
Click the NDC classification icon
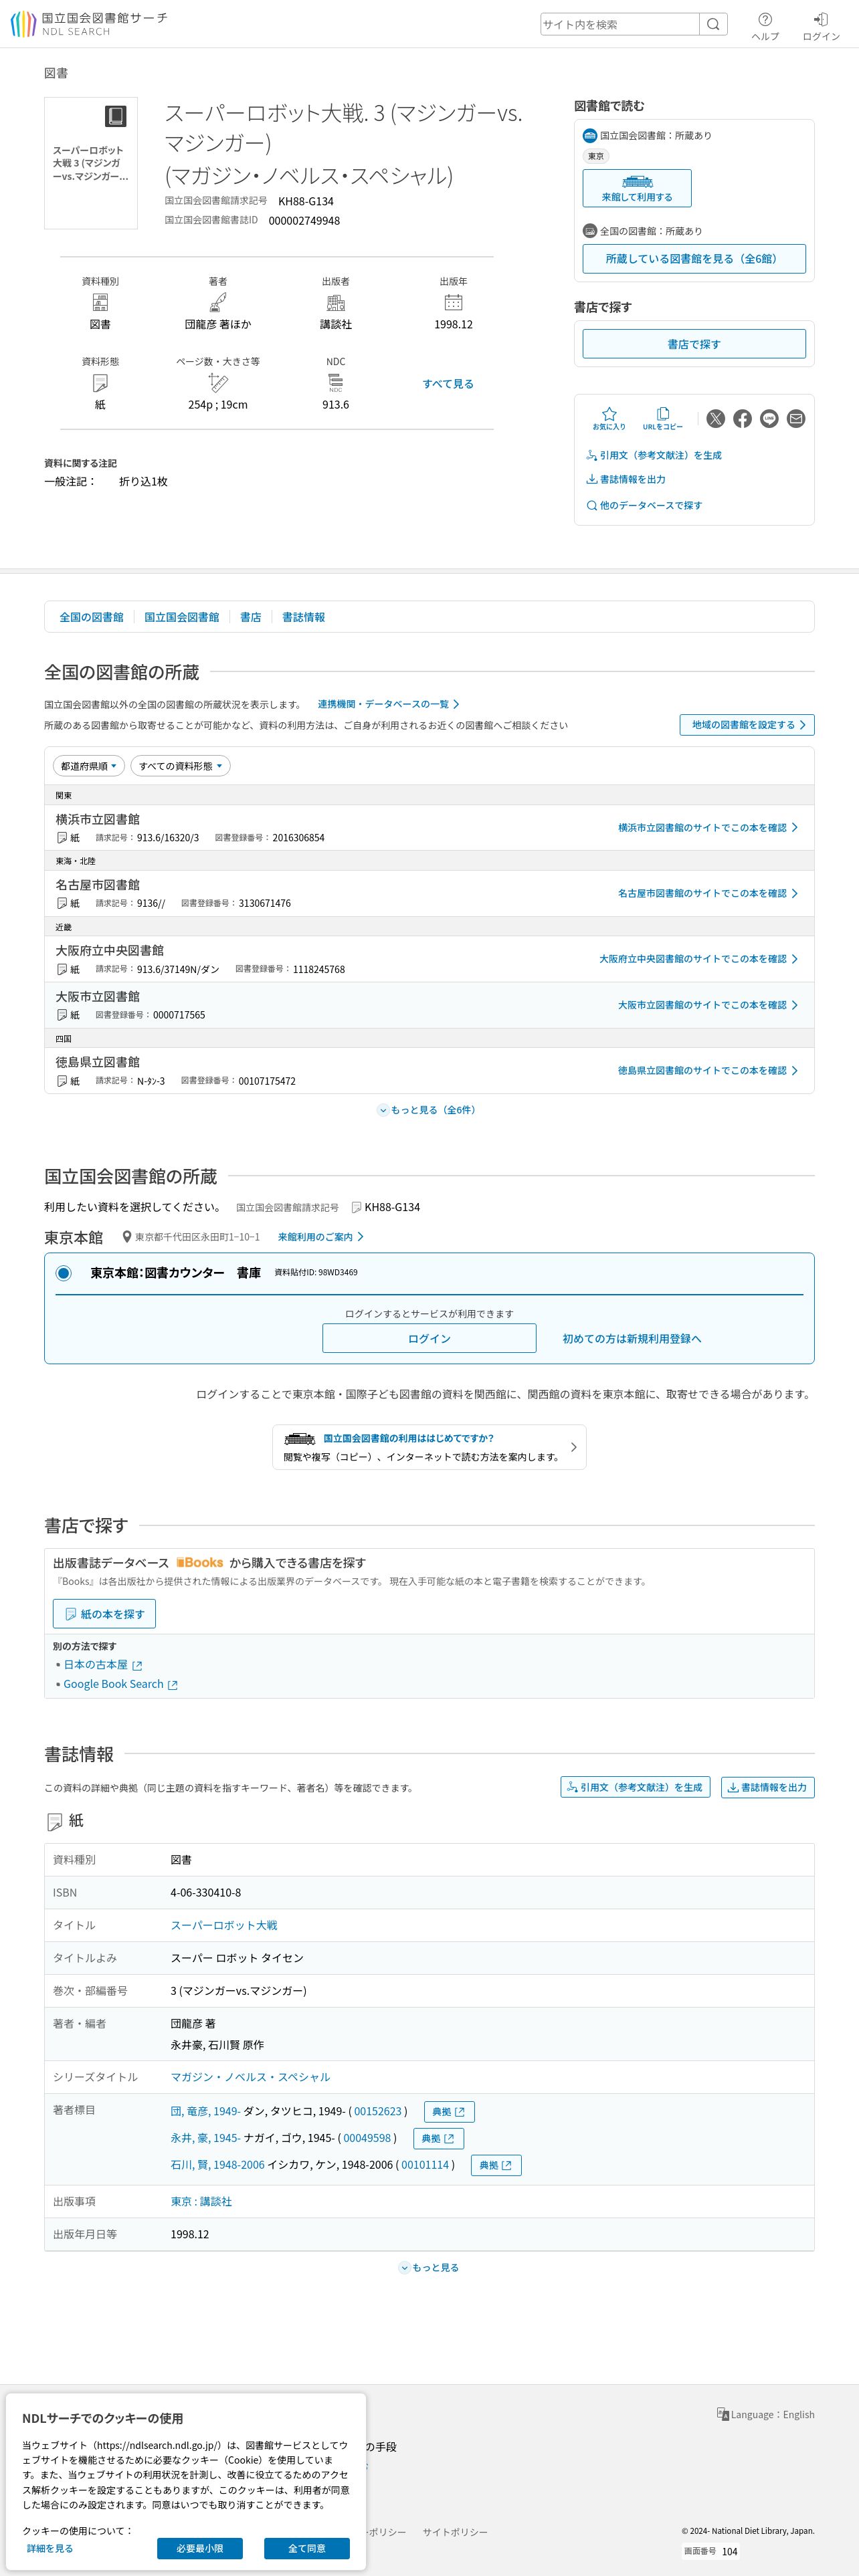(336, 383)
